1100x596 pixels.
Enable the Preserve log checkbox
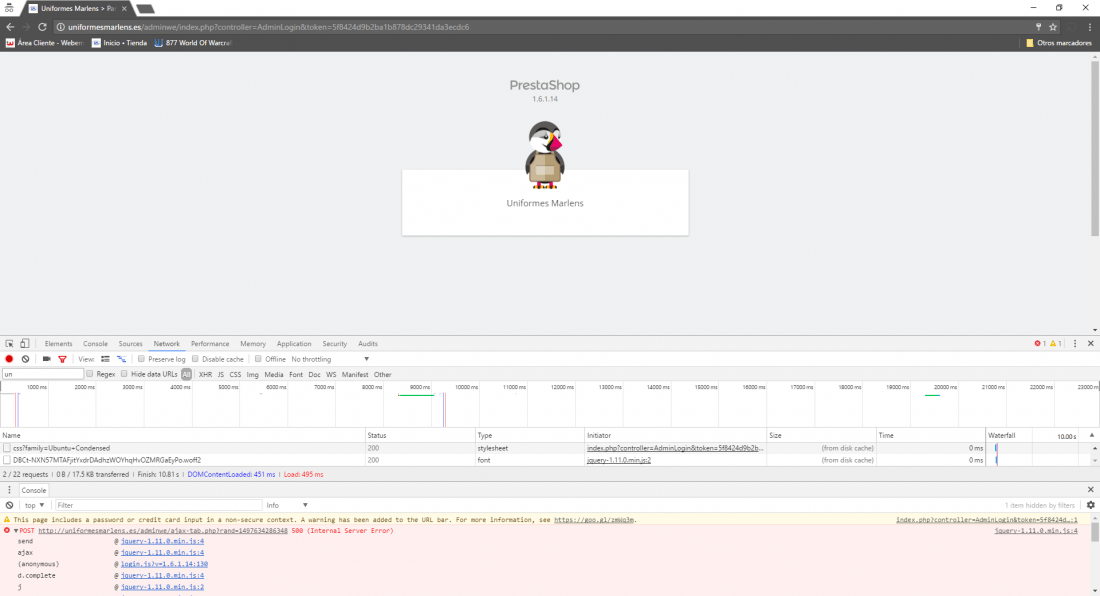click(x=141, y=359)
